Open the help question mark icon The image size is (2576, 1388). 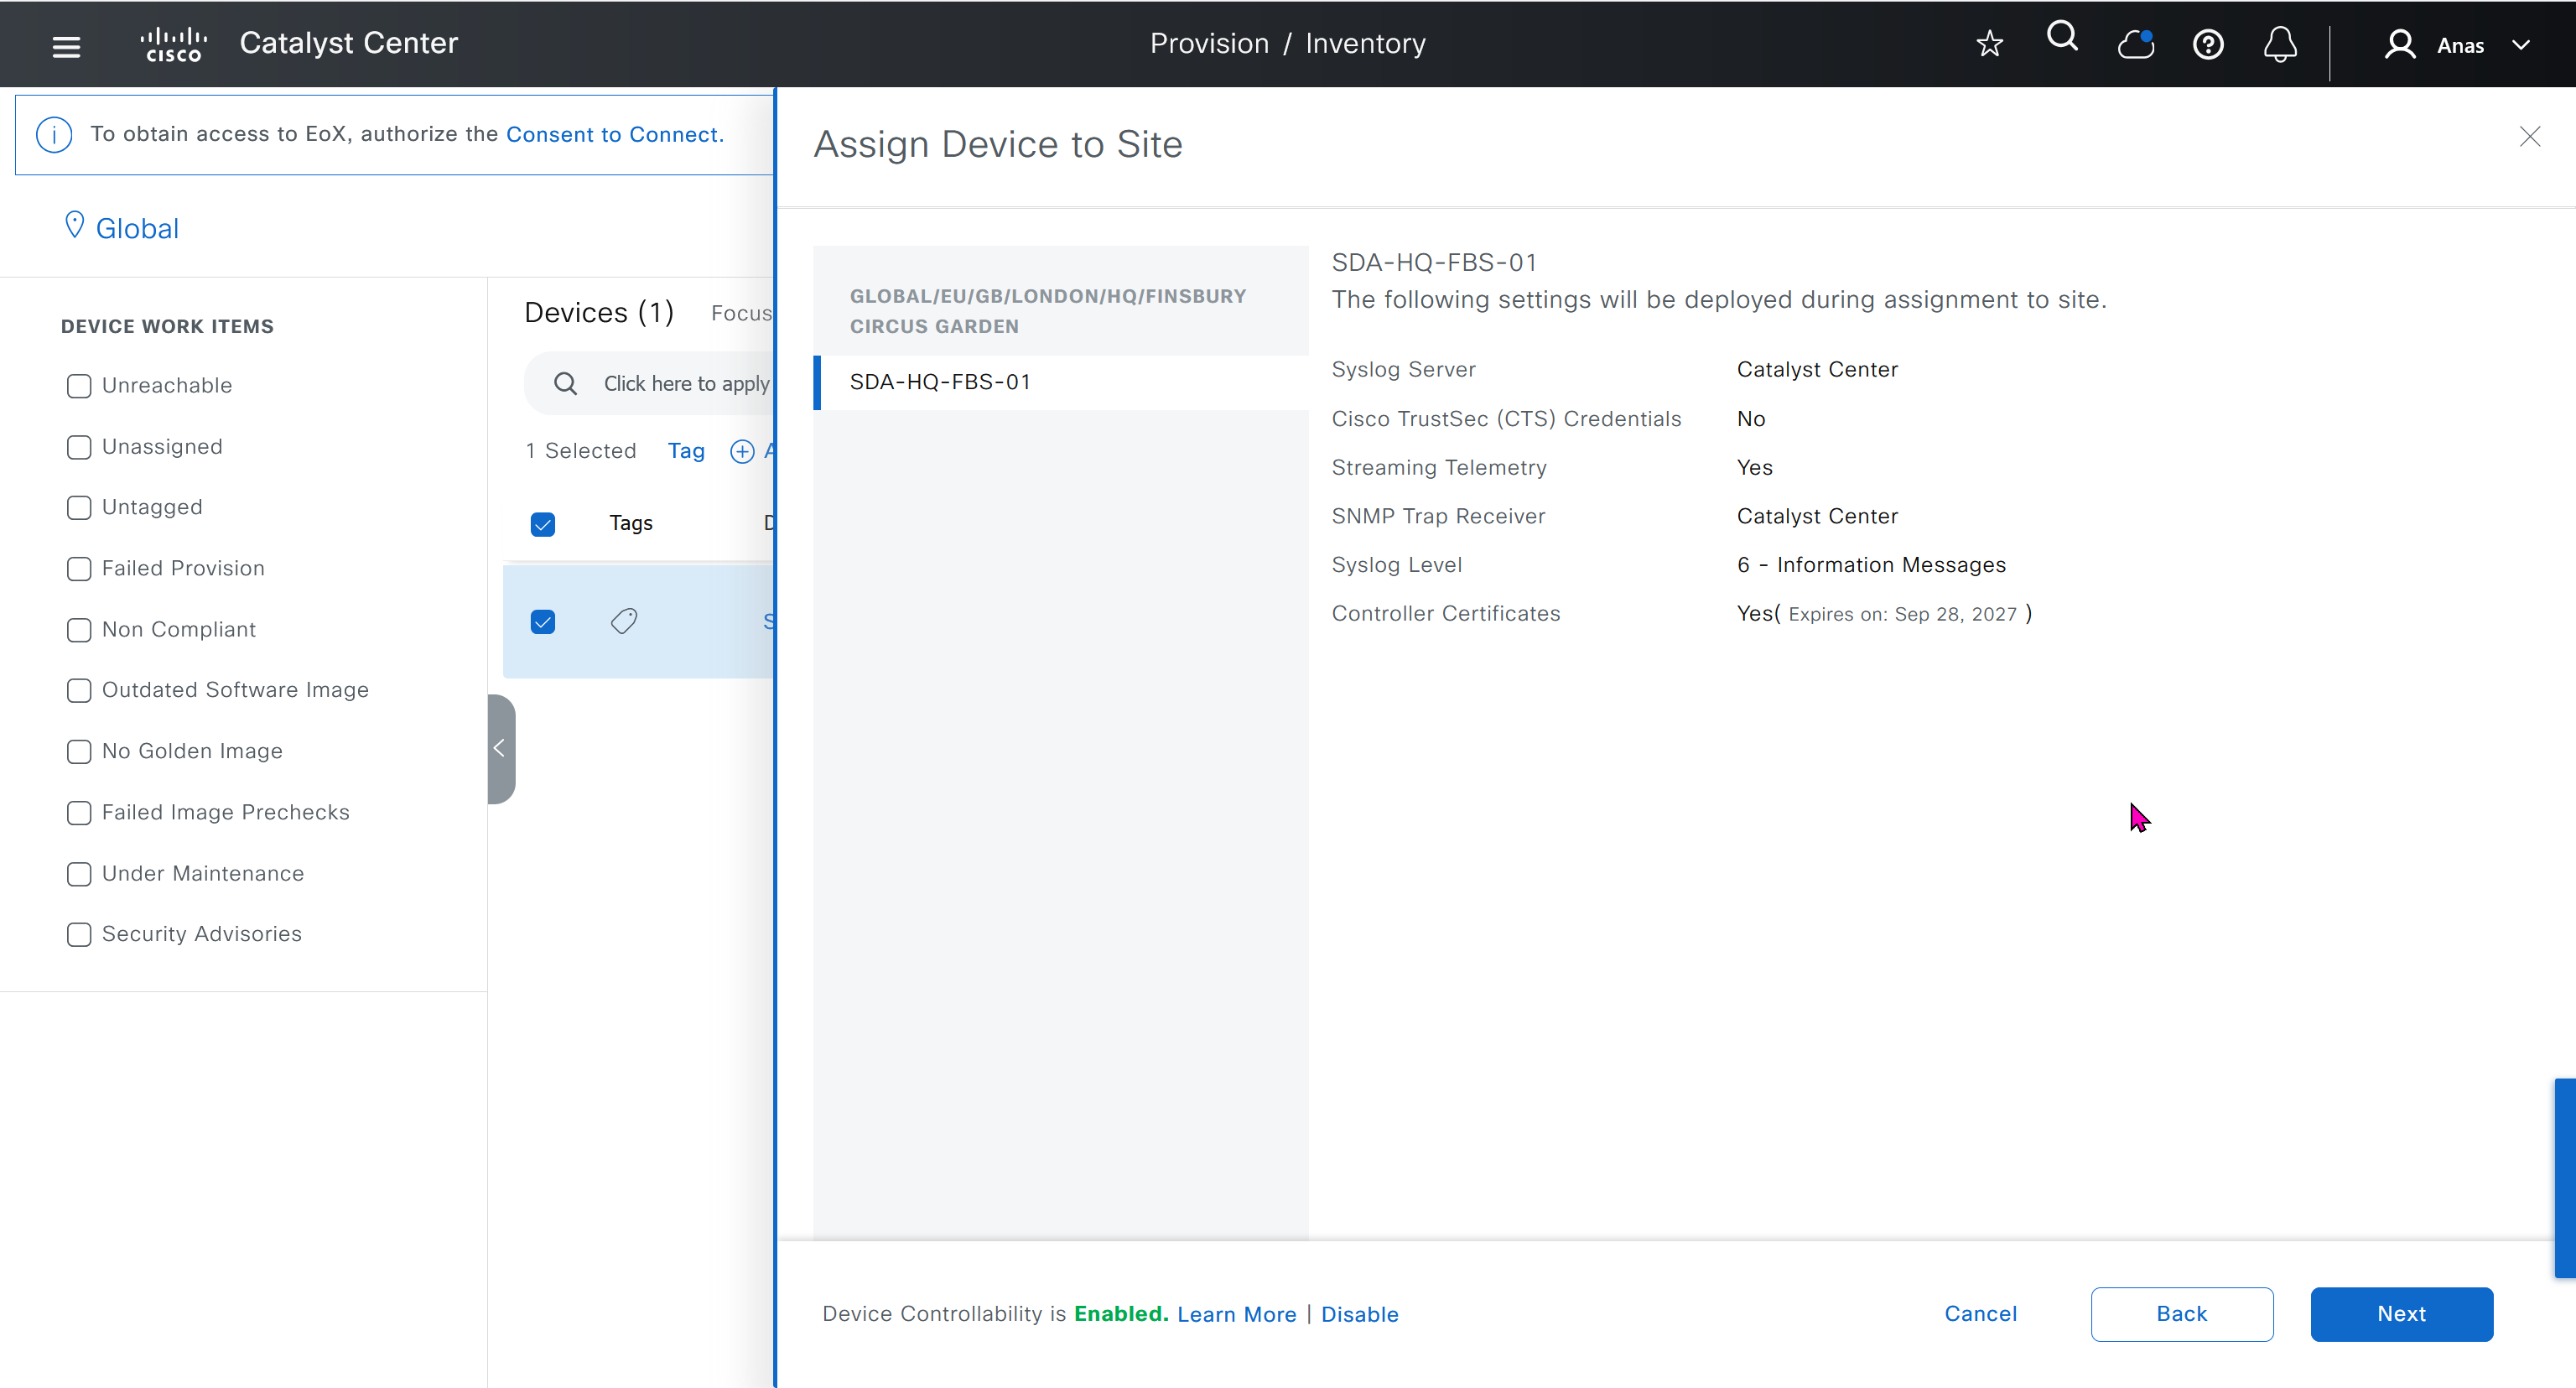(x=2208, y=45)
